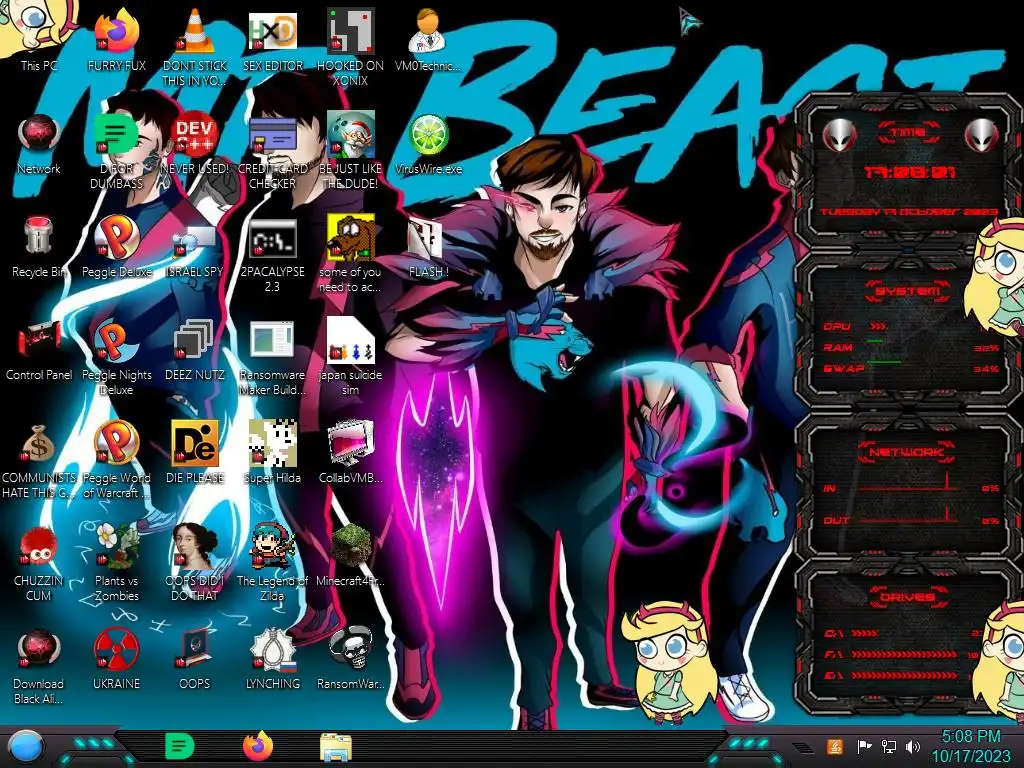Image resolution: width=1024 pixels, height=768 pixels.
Task: Click the TIME widget header
Action: pos(908,133)
